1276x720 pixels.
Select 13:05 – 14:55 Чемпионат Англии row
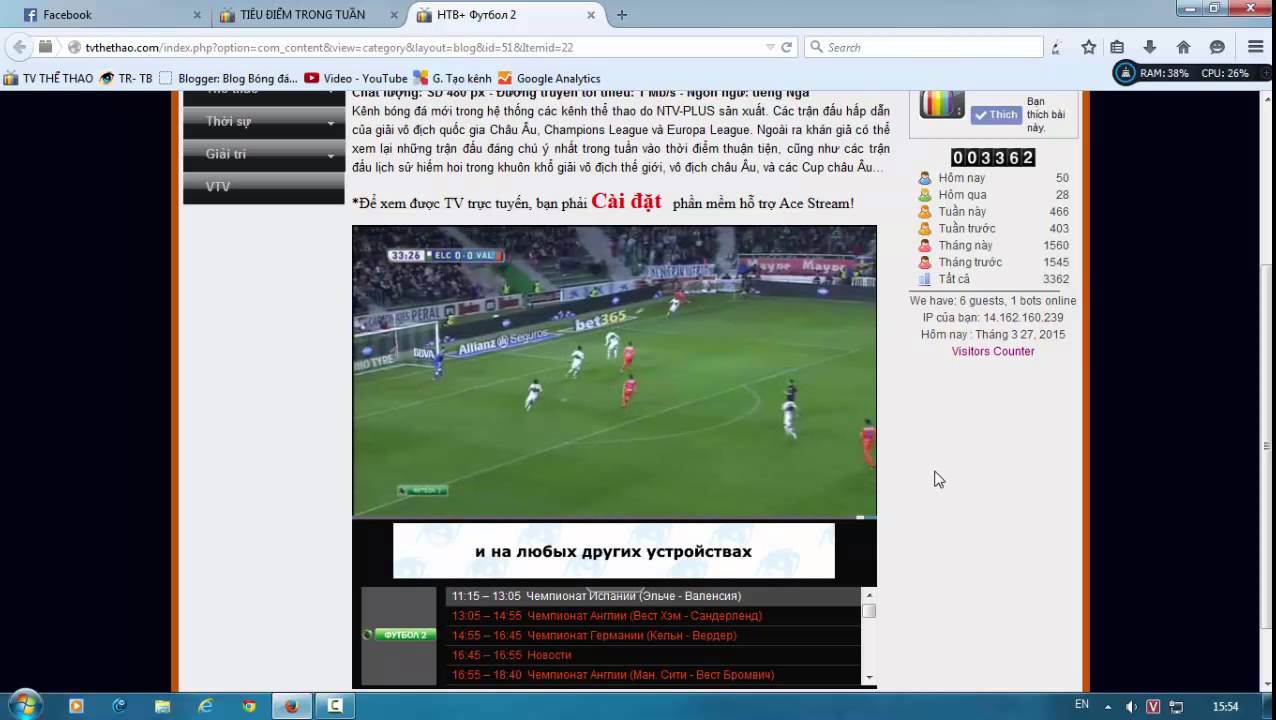click(x=653, y=616)
